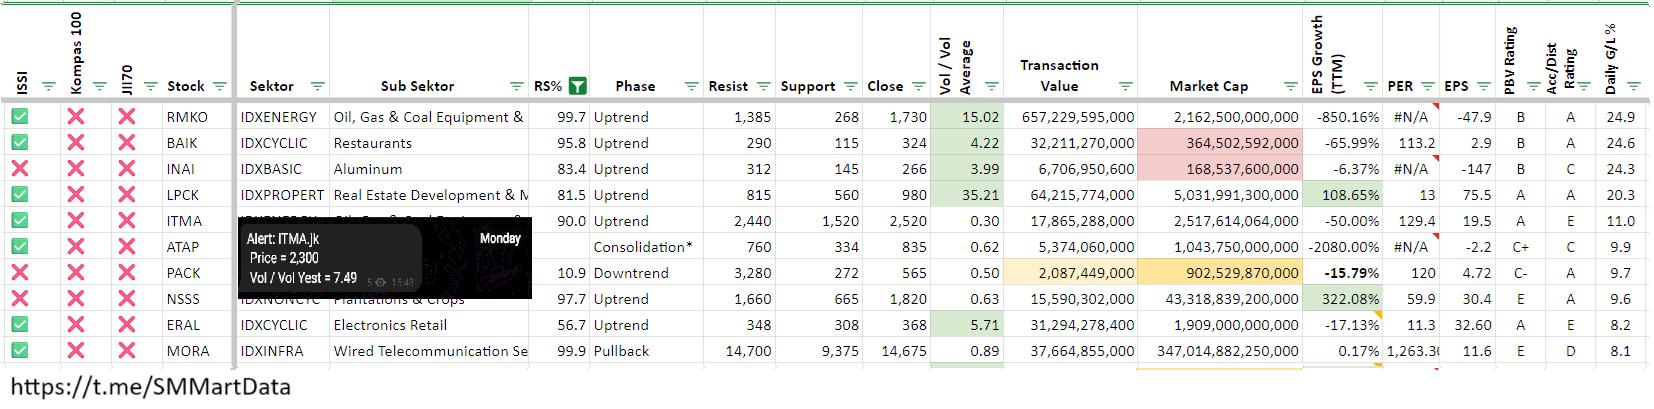This screenshot has height=409, width=1654.
Task: Select the NSSS stock cell
Action: pyautogui.click(x=184, y=299)
